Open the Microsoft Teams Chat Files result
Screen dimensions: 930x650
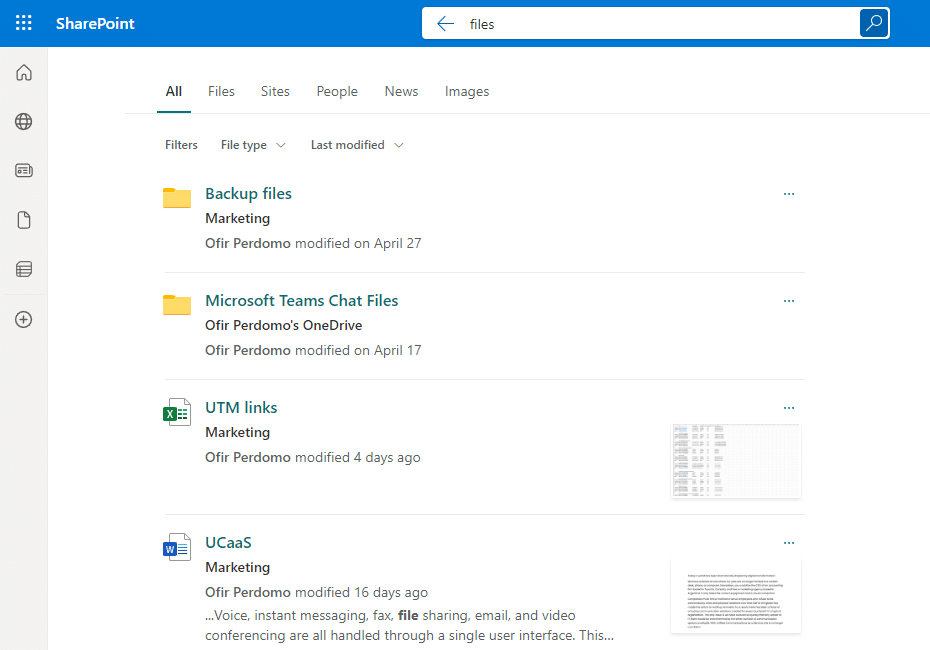(x=301, y=300)
